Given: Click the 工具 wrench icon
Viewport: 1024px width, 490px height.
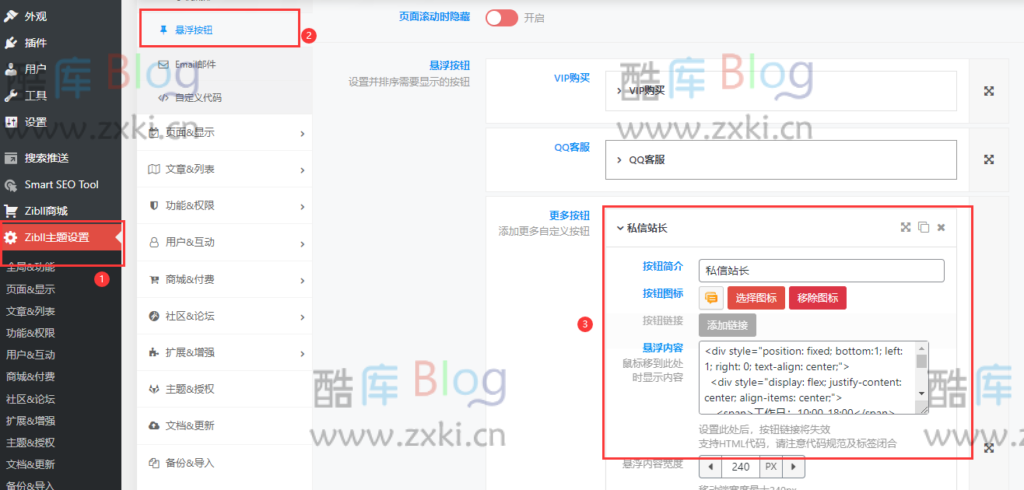Looking at the screenshot, I should 10,96.
